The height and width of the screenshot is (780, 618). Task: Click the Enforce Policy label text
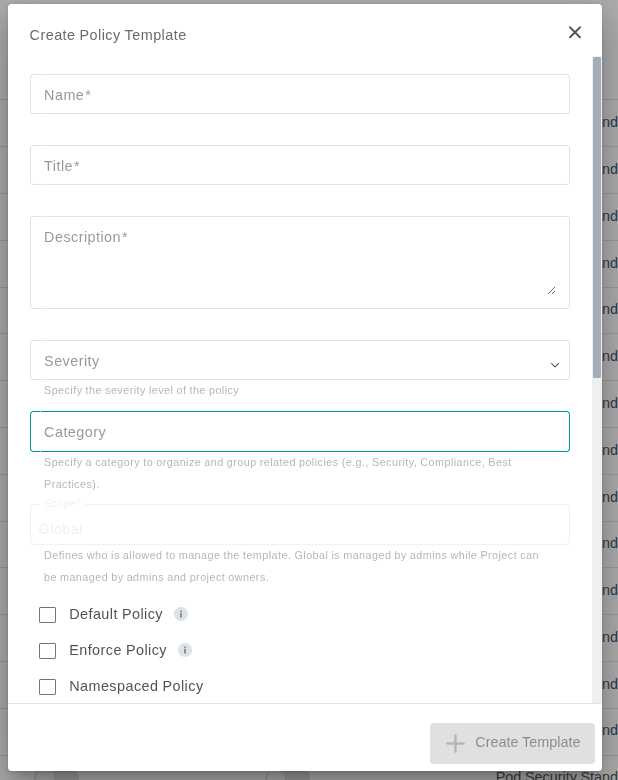pos(118,650)
